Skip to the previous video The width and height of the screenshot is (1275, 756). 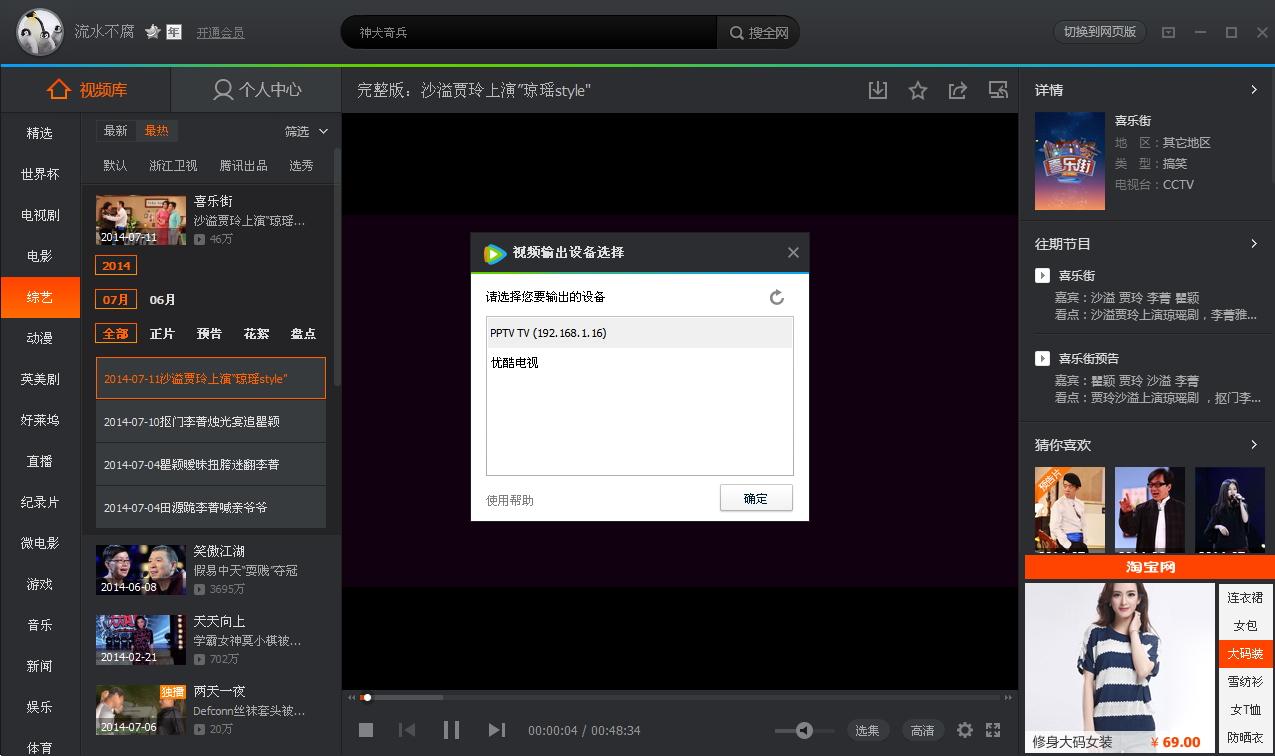(407, 730)
